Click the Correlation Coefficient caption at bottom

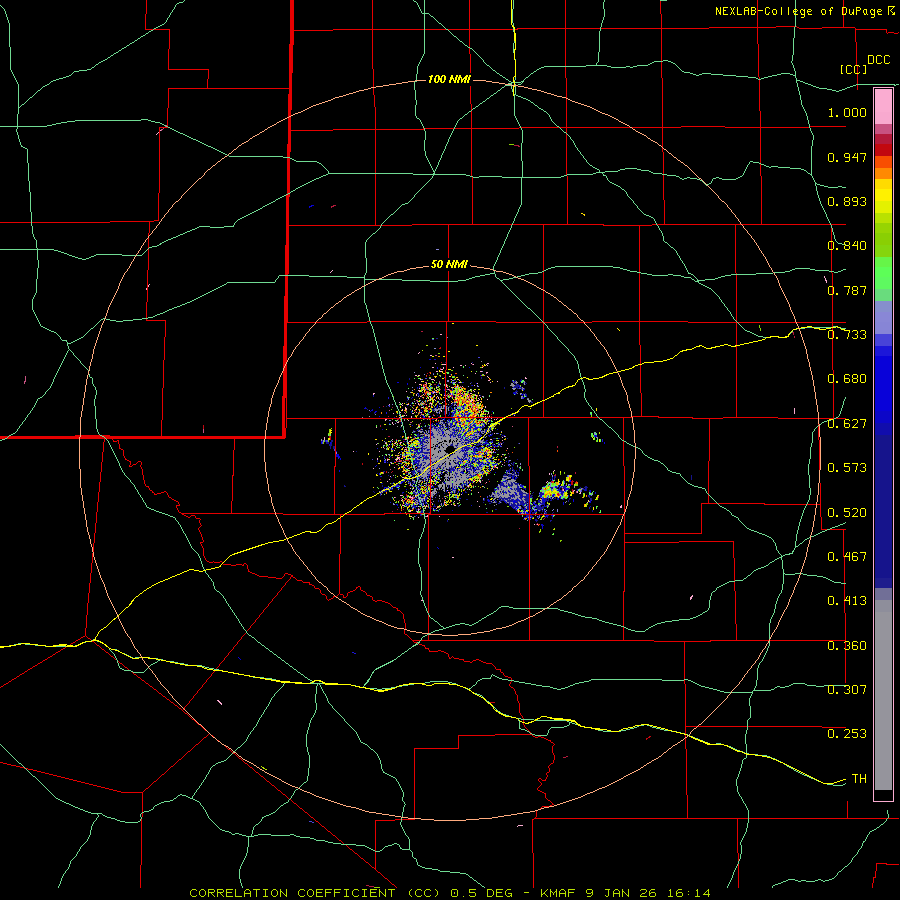(449, 893)
